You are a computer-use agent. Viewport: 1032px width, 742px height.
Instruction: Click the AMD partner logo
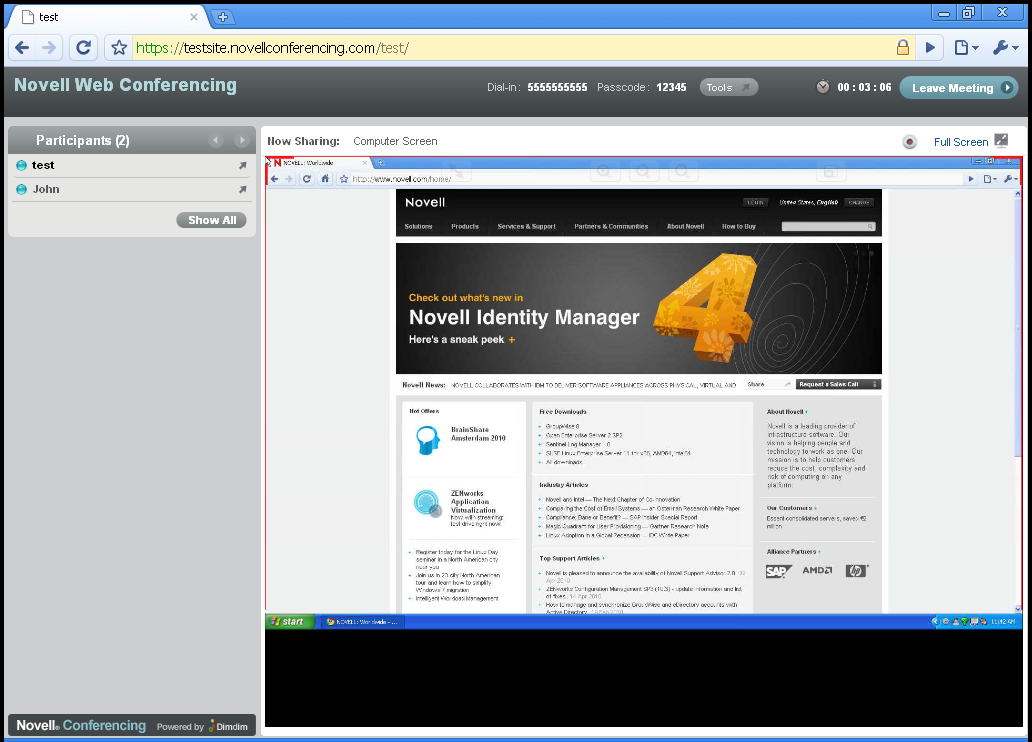[817, 570]
